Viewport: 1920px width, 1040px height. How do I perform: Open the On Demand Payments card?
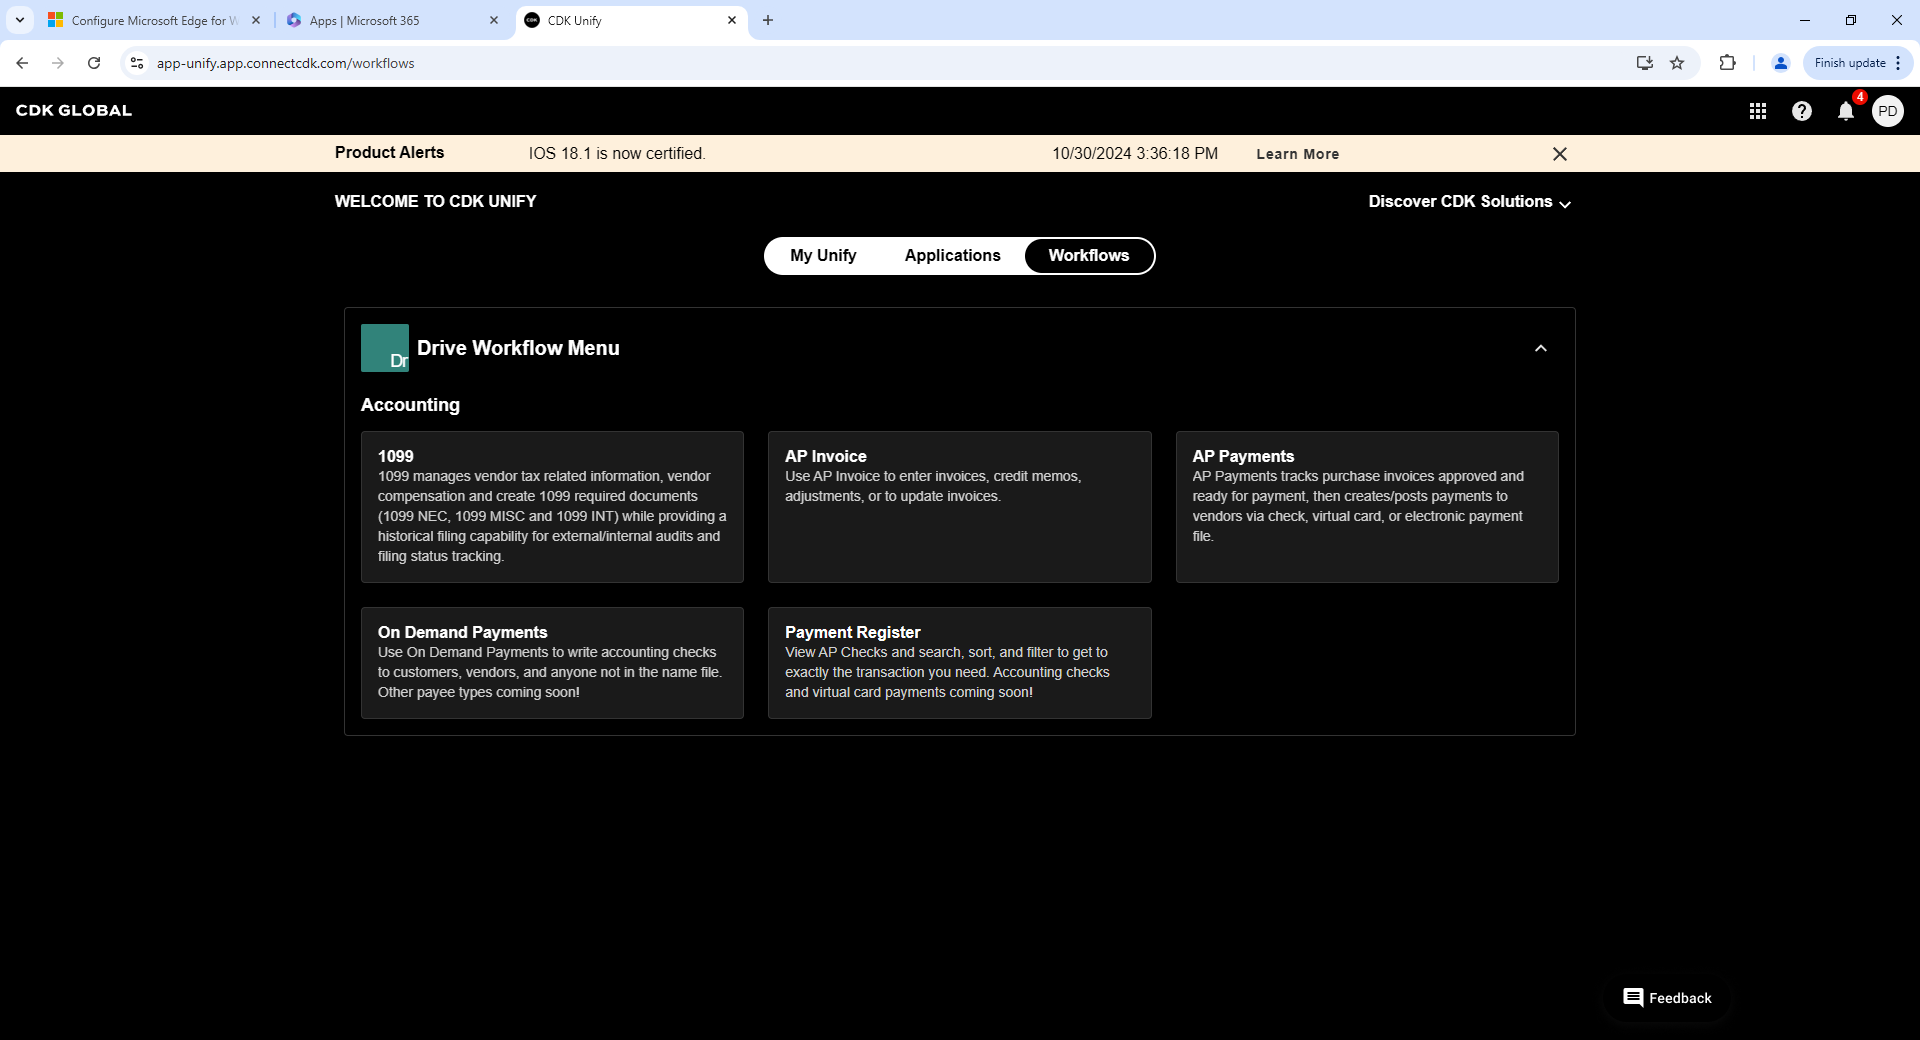coord(552,663)
